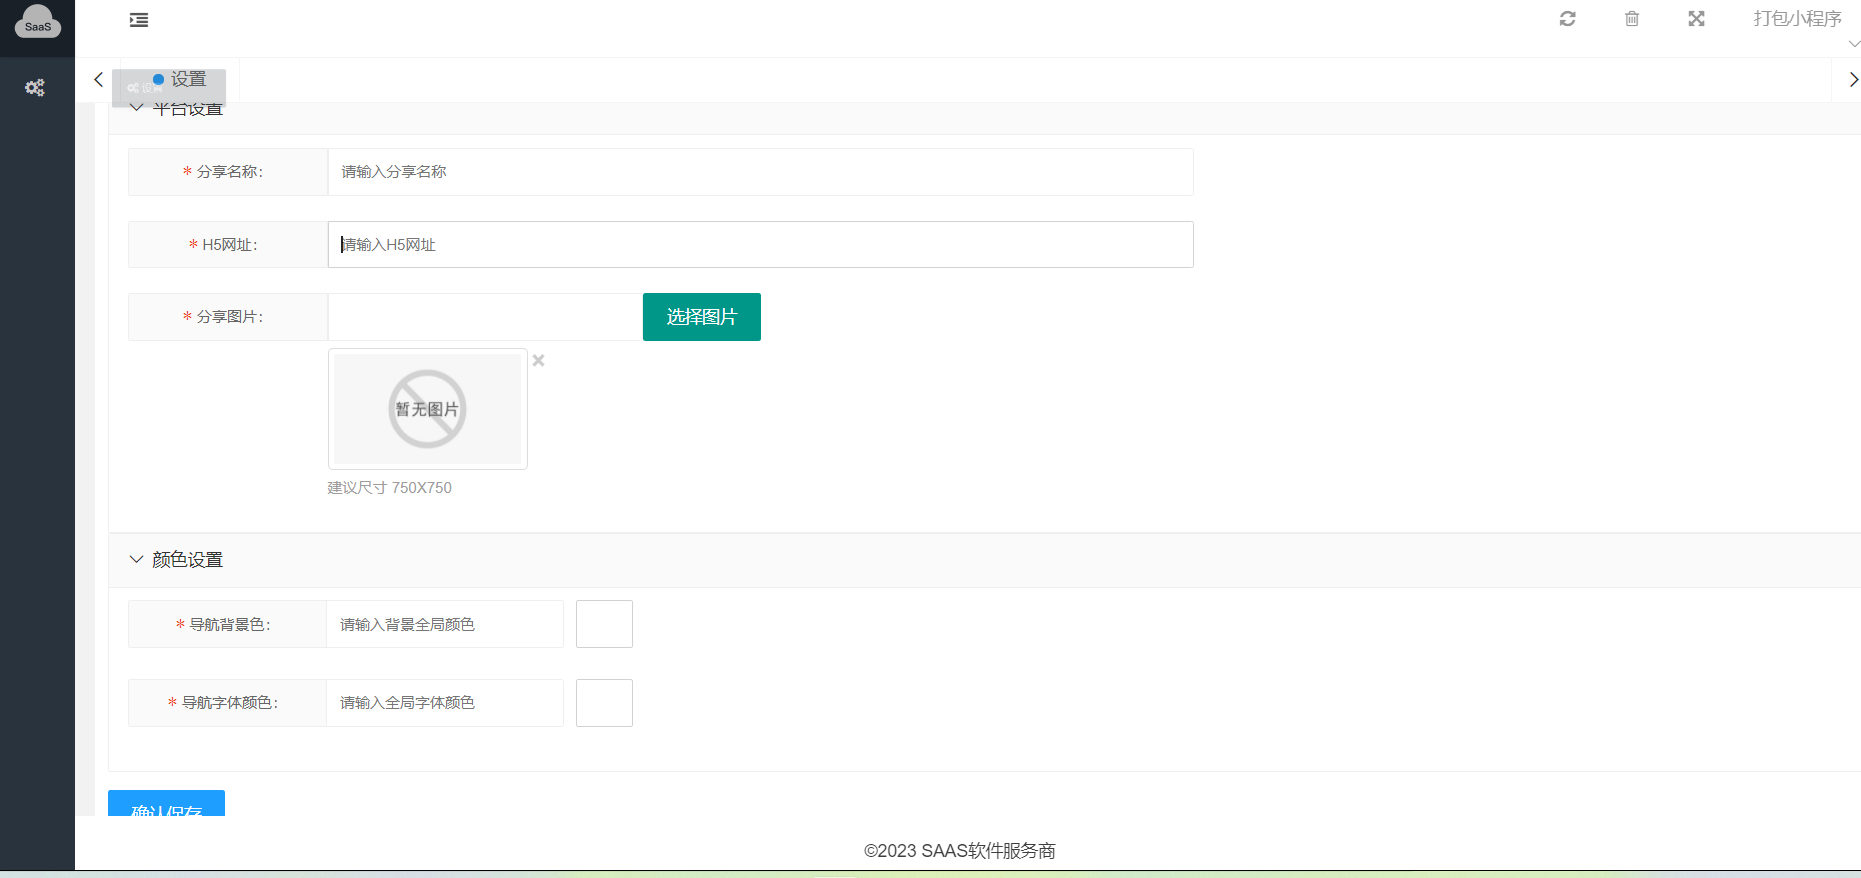Image resolution: width=1861 pixels, height=878 pixels.
Task: Remove share image with the X icon
Action: coord(538,361)
